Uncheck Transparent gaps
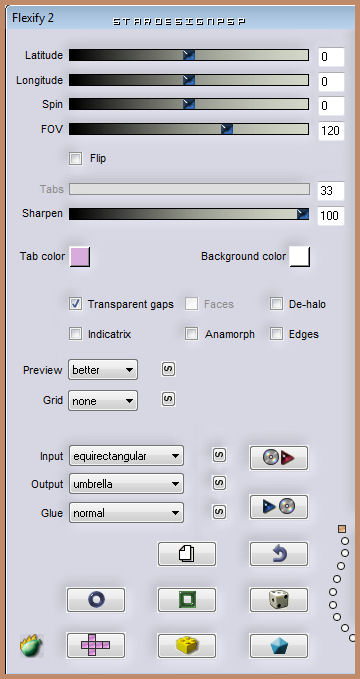 [x=75, y=304]
